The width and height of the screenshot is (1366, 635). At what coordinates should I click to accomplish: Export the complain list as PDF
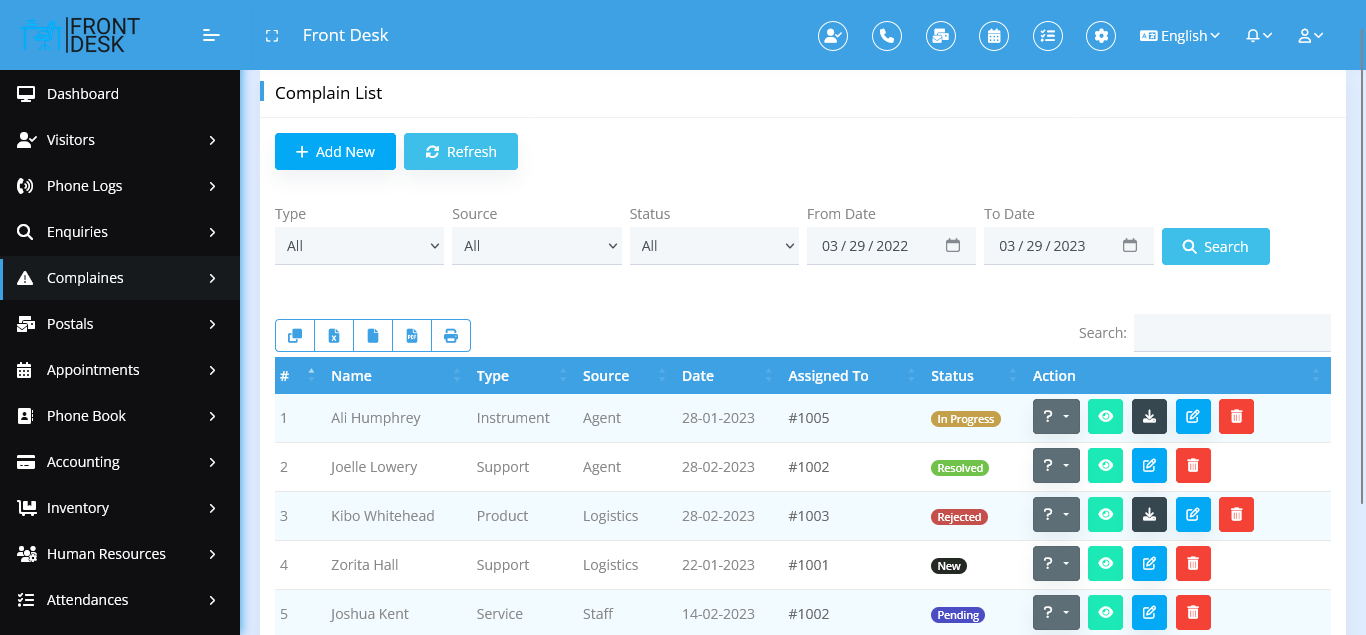click(x=411, y=336)
